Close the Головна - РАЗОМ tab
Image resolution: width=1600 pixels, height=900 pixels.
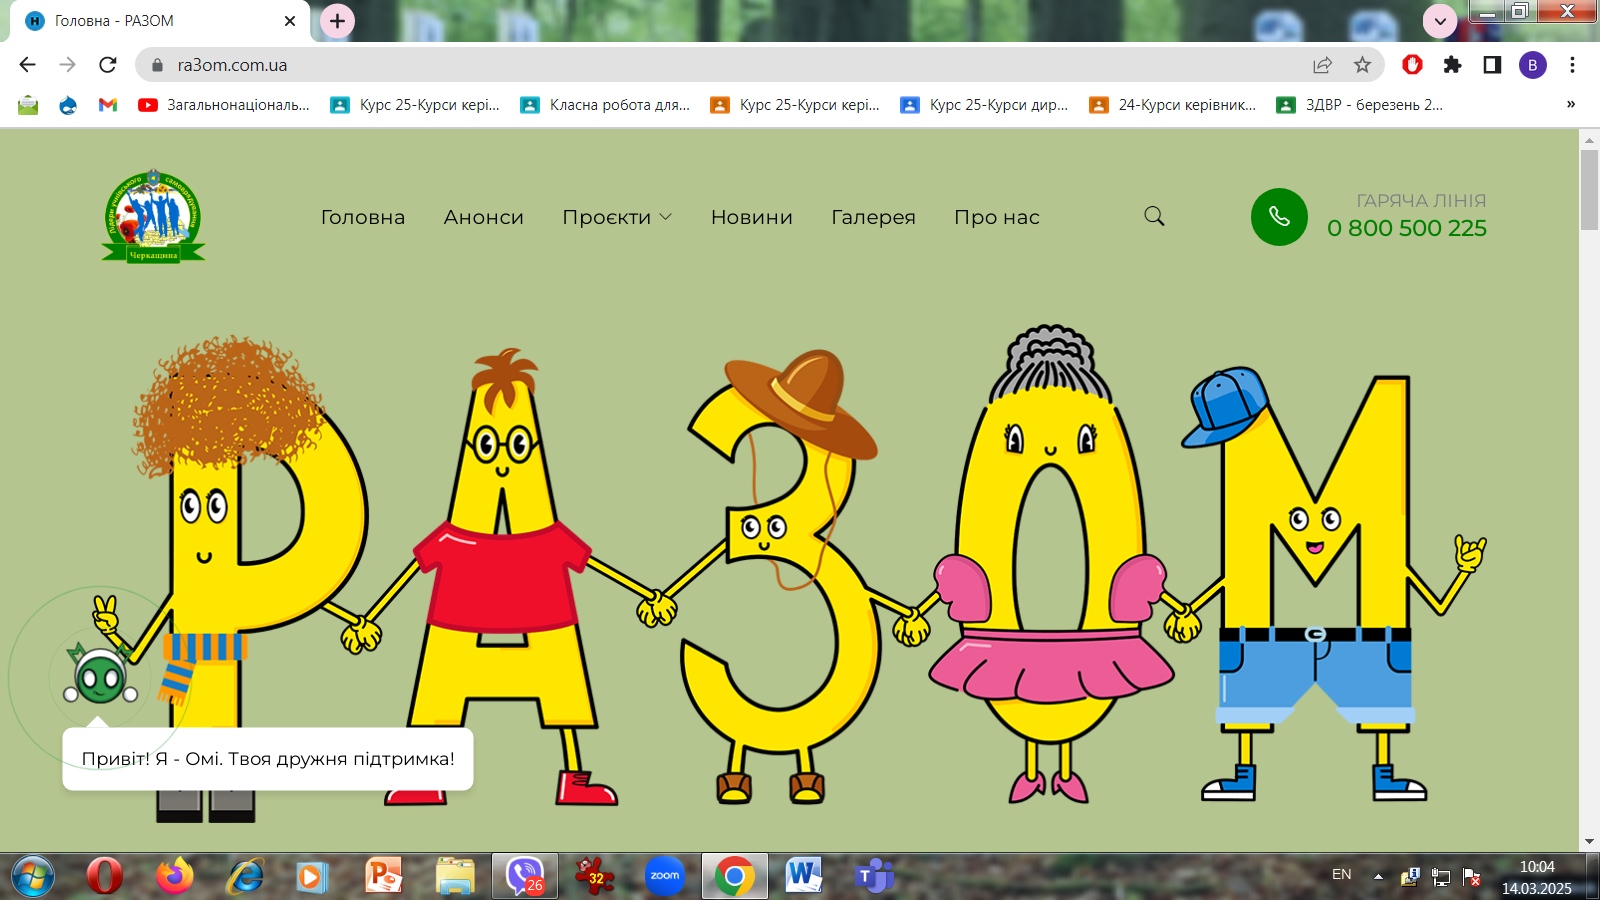click(290, 21)
